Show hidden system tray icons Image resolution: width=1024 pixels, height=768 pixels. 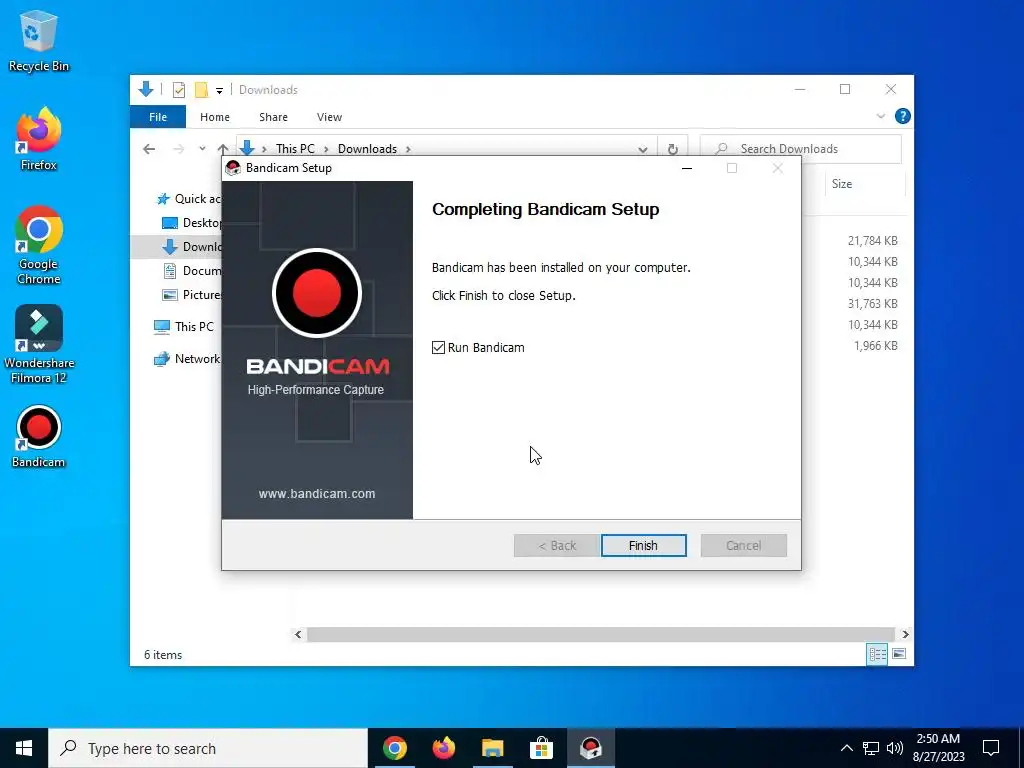coord(846,748)
